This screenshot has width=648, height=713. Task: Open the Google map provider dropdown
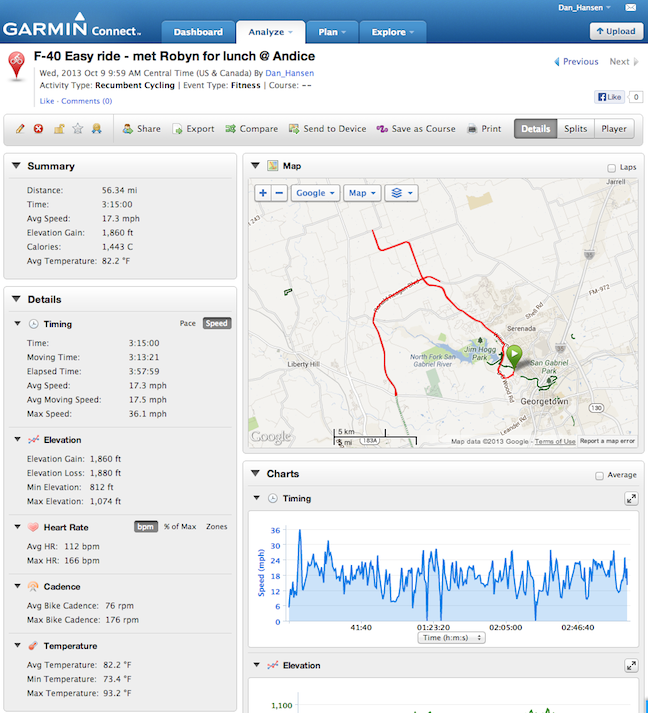point(315,193)
